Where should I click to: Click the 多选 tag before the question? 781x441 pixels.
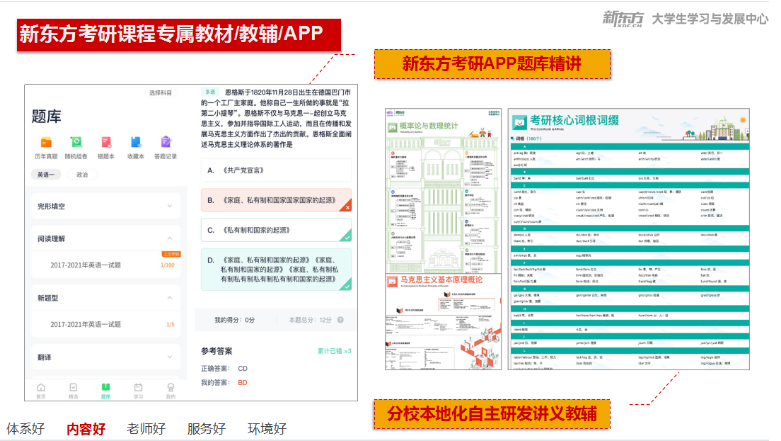(210, 92)
